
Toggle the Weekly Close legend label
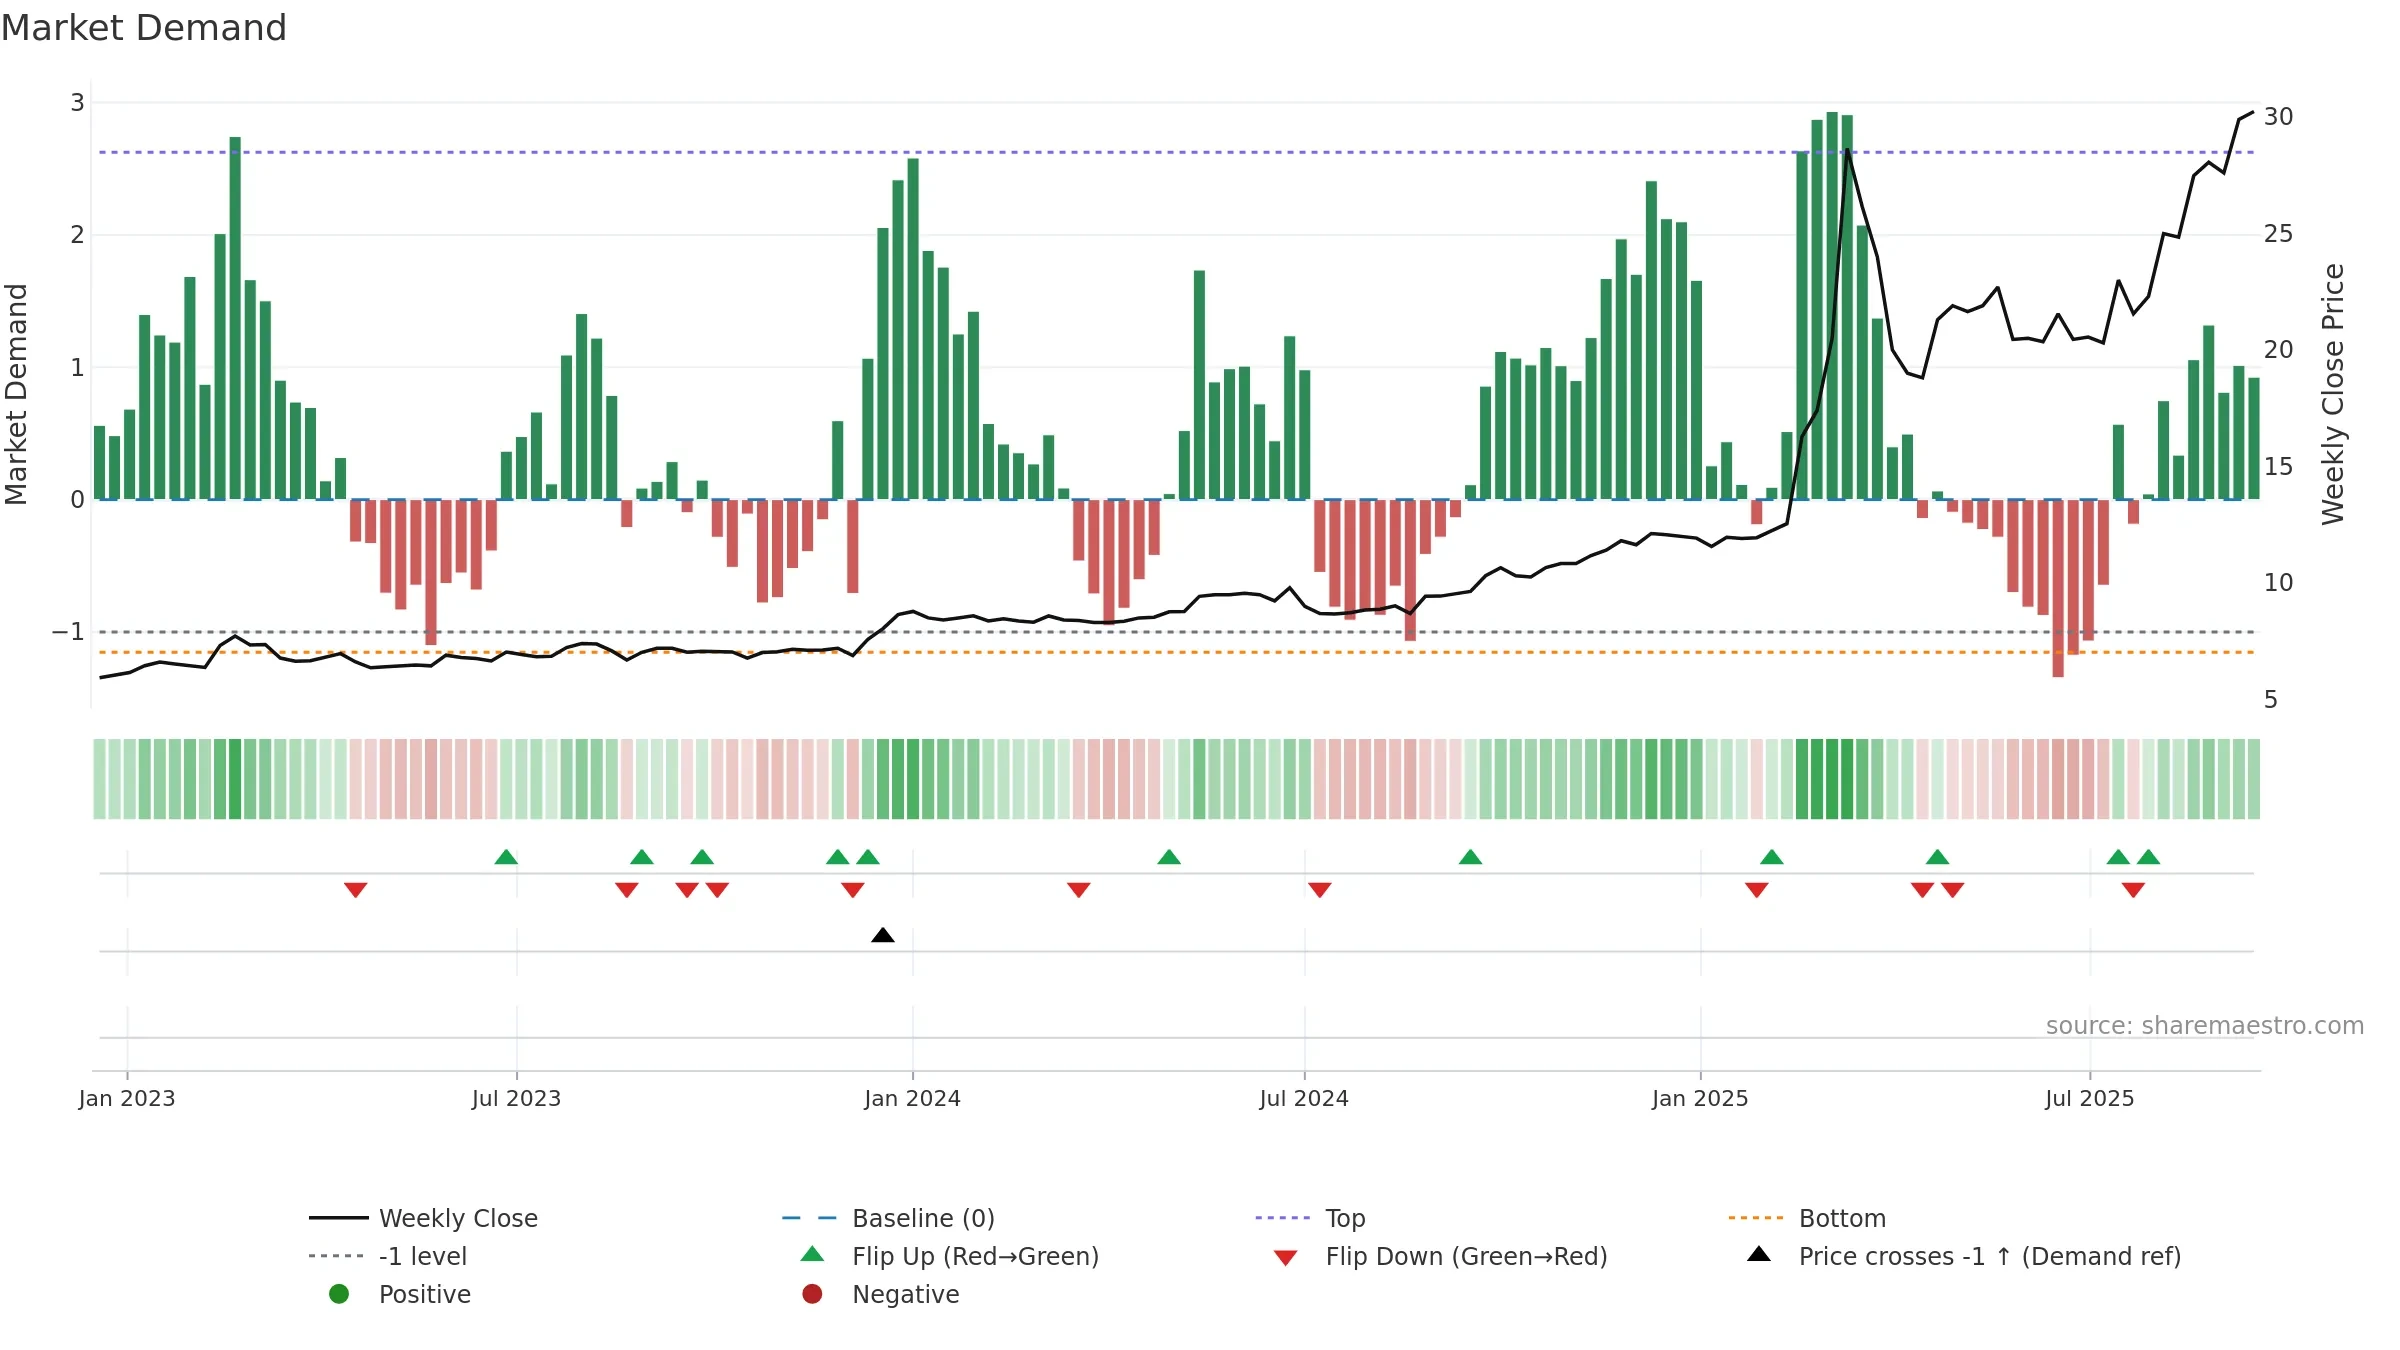point(458,1218)
